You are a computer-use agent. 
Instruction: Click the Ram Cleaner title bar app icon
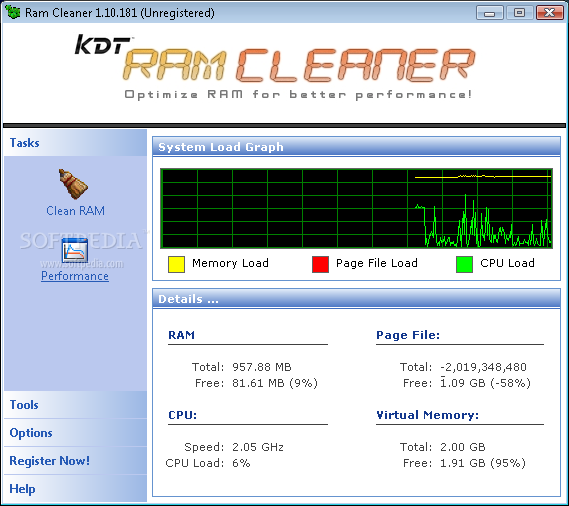tap(13, 12)
